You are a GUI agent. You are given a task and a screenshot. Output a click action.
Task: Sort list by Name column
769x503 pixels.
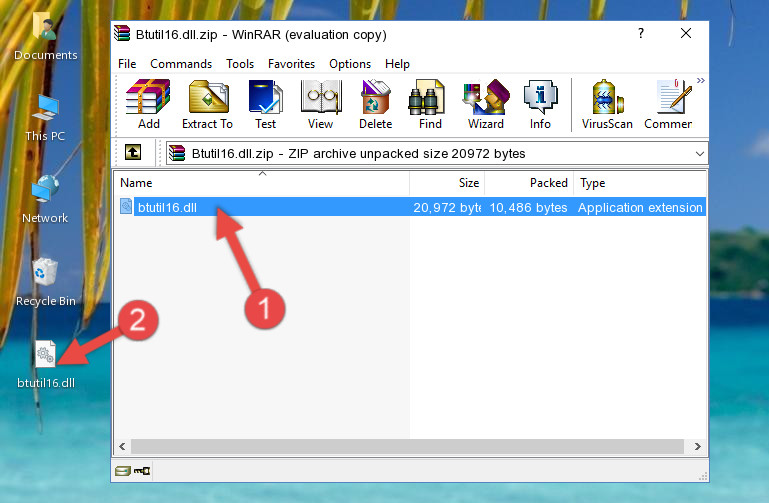262,183
